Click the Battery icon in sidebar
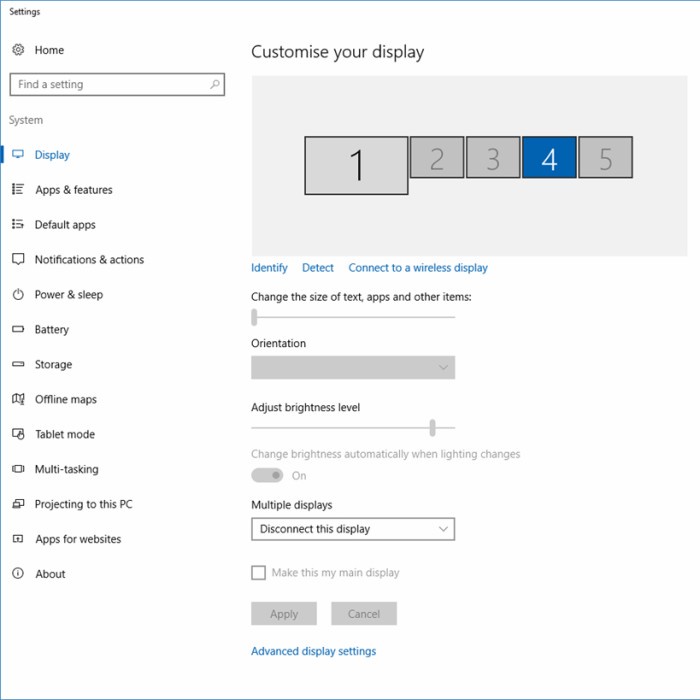The height and width of the screenshot is (700, 700). [18, 330]
